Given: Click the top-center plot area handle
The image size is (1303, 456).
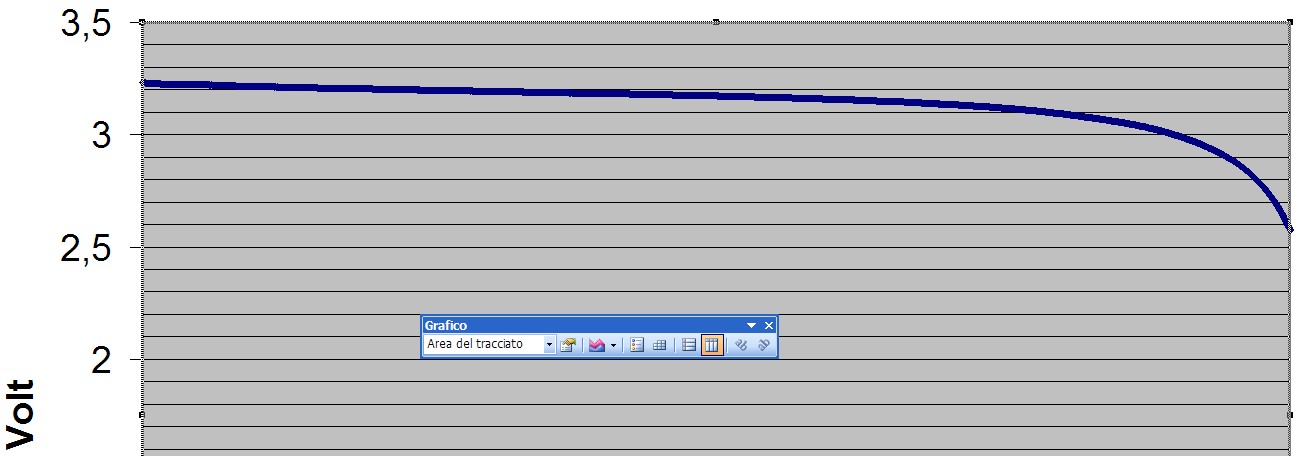Looking at the screenshot, I should tap(716, 21).
